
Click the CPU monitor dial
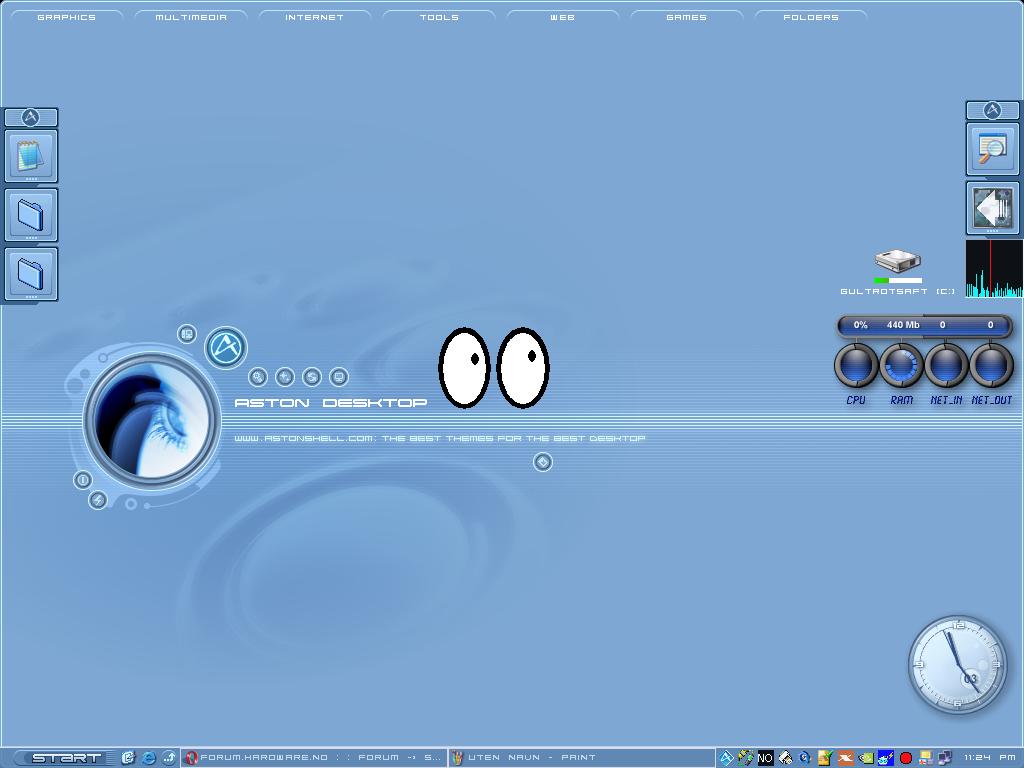[x=856, y=366]
